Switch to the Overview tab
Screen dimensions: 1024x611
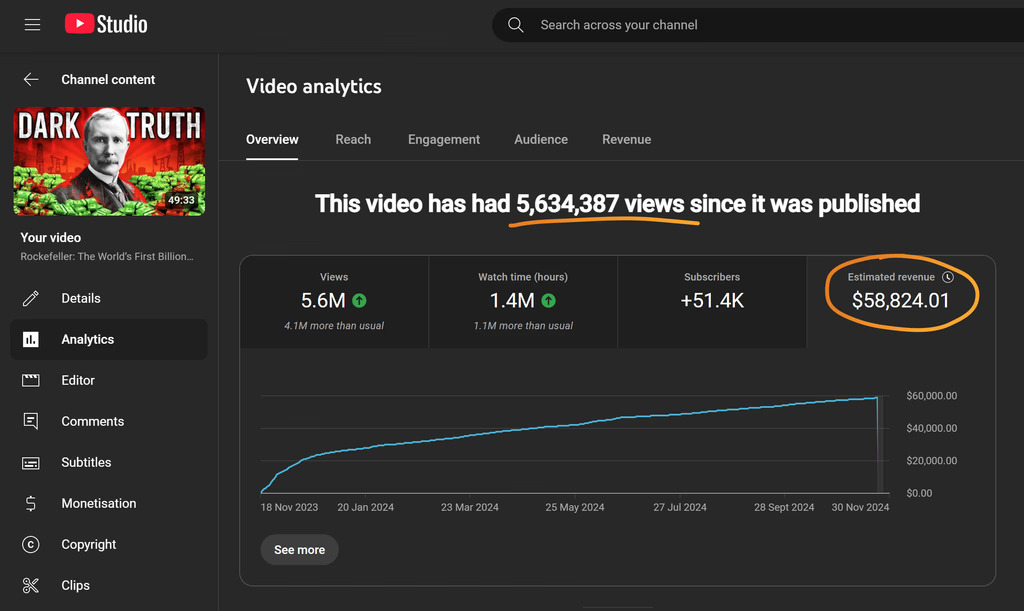272,140
